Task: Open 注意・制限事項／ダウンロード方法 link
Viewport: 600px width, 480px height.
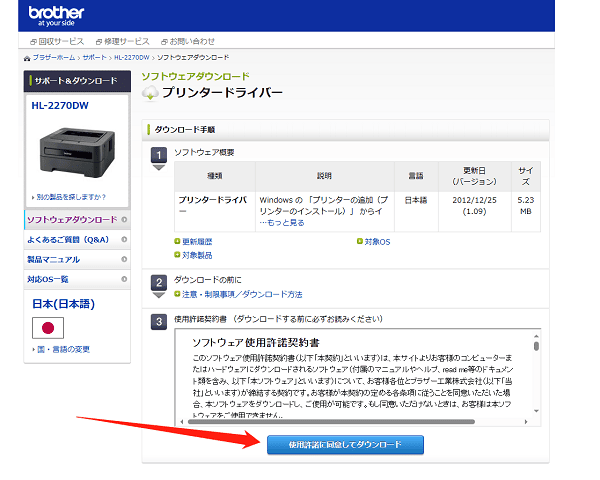Action: tap(242, 295)
